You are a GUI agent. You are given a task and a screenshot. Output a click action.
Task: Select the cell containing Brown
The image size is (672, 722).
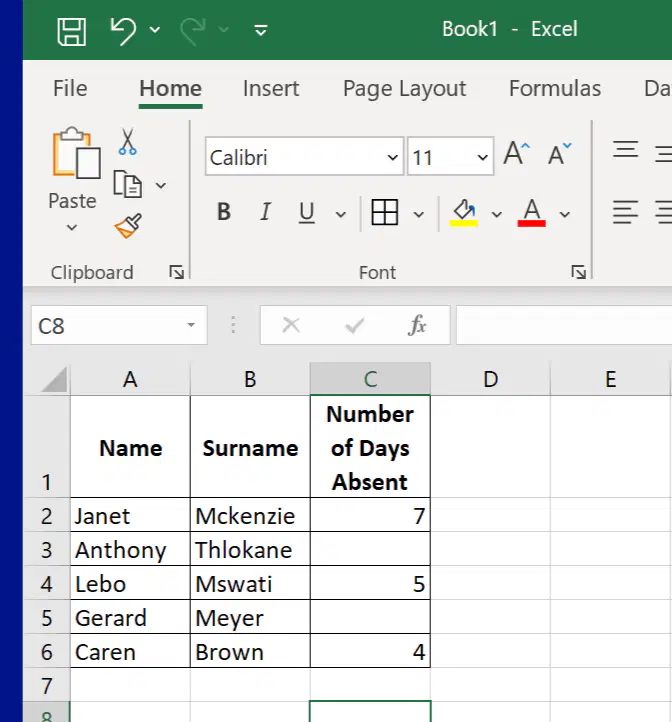[x=250, y=651]
